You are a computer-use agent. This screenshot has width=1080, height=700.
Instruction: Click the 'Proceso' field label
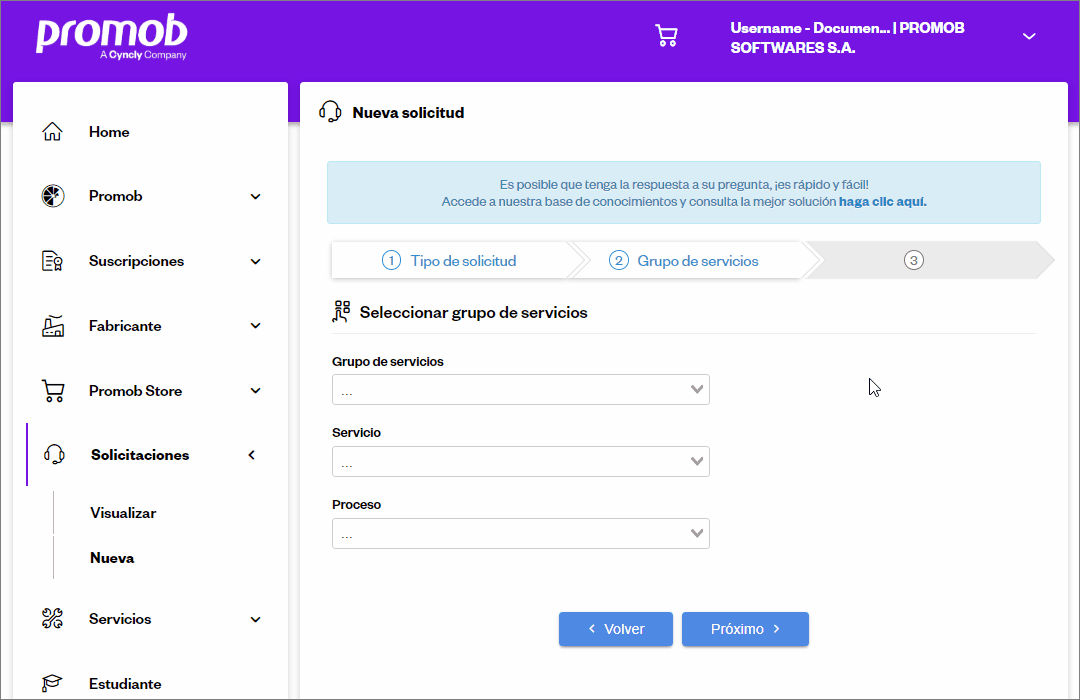click(x=356, y=504)
